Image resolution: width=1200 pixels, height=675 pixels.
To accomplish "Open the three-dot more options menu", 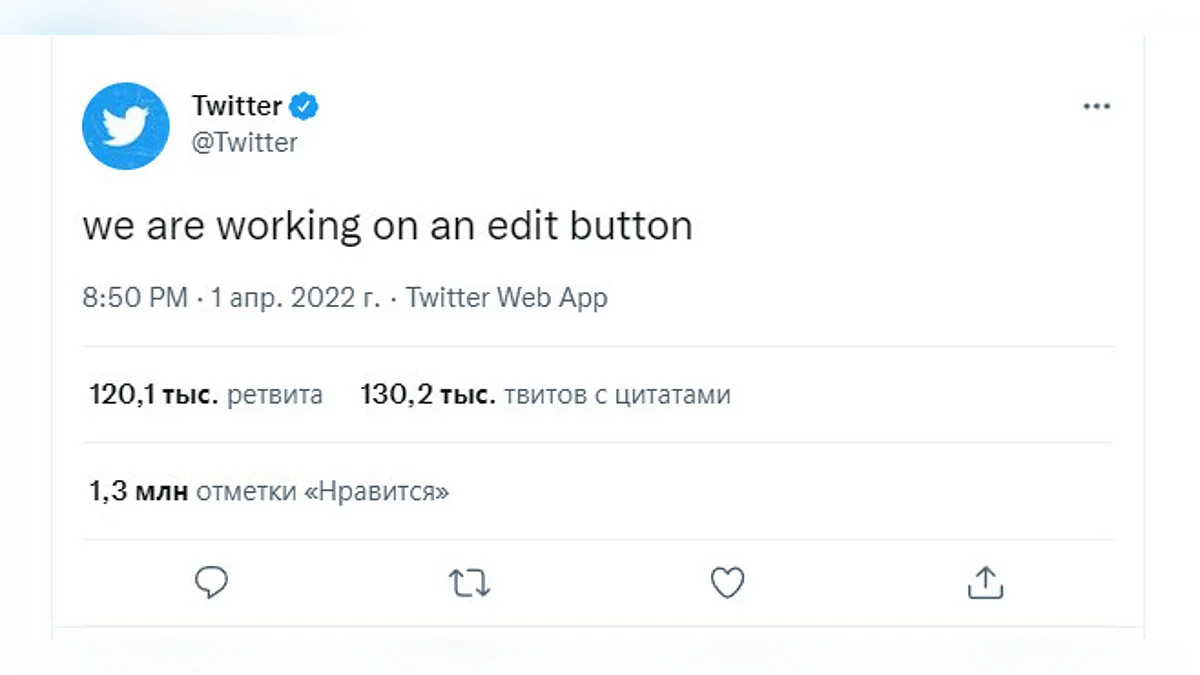I will [1097, 107].
